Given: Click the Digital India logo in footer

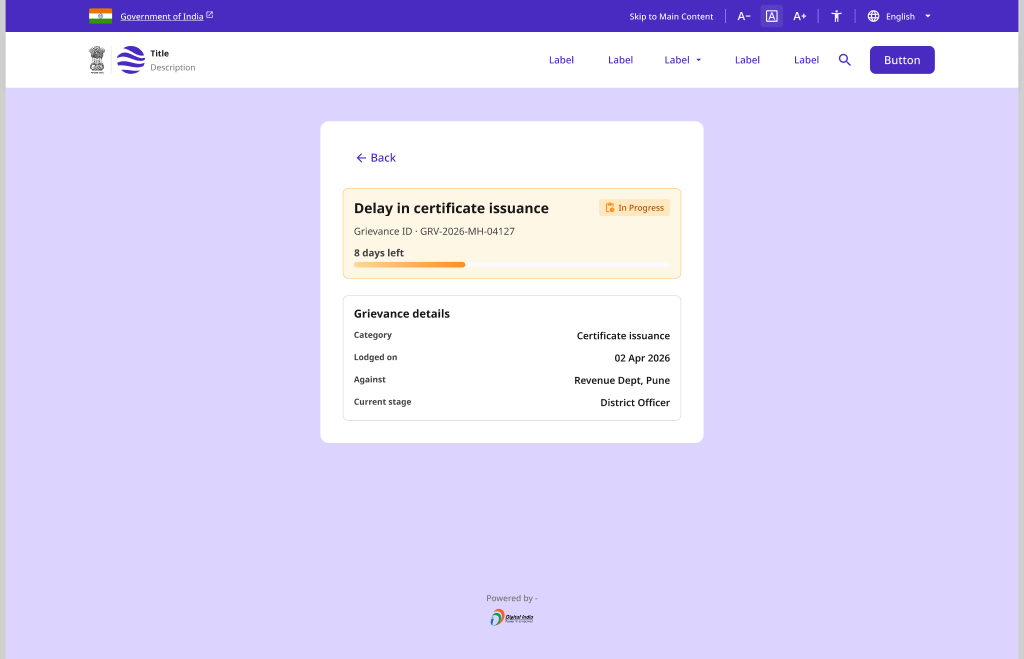Looking at the screenshot, I should click(x=511, y=617).
